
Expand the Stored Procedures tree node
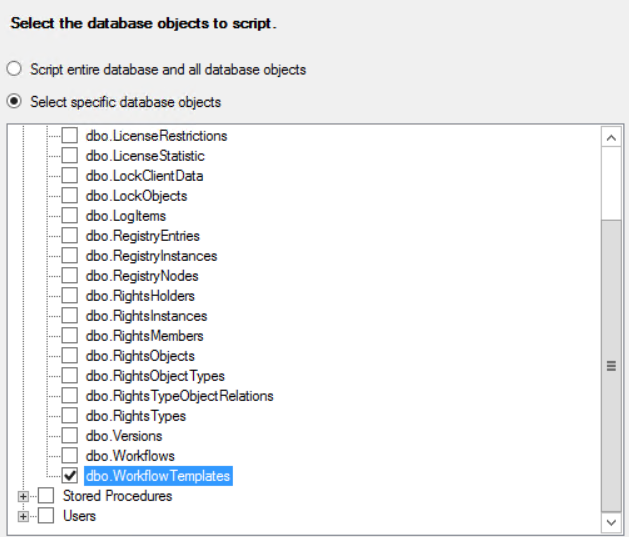(x=24, y=496)
